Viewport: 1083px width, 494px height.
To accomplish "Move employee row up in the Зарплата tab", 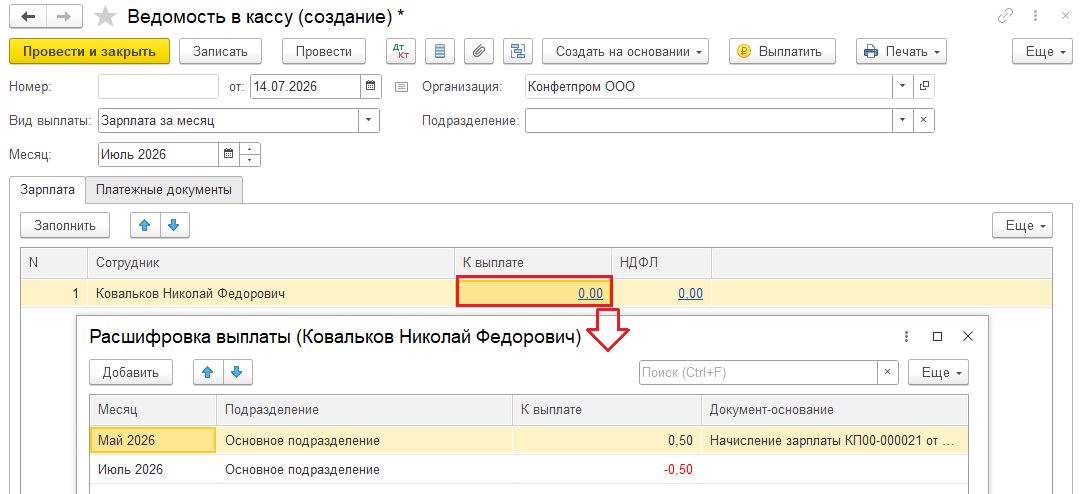I will click(x=145, y=225).
